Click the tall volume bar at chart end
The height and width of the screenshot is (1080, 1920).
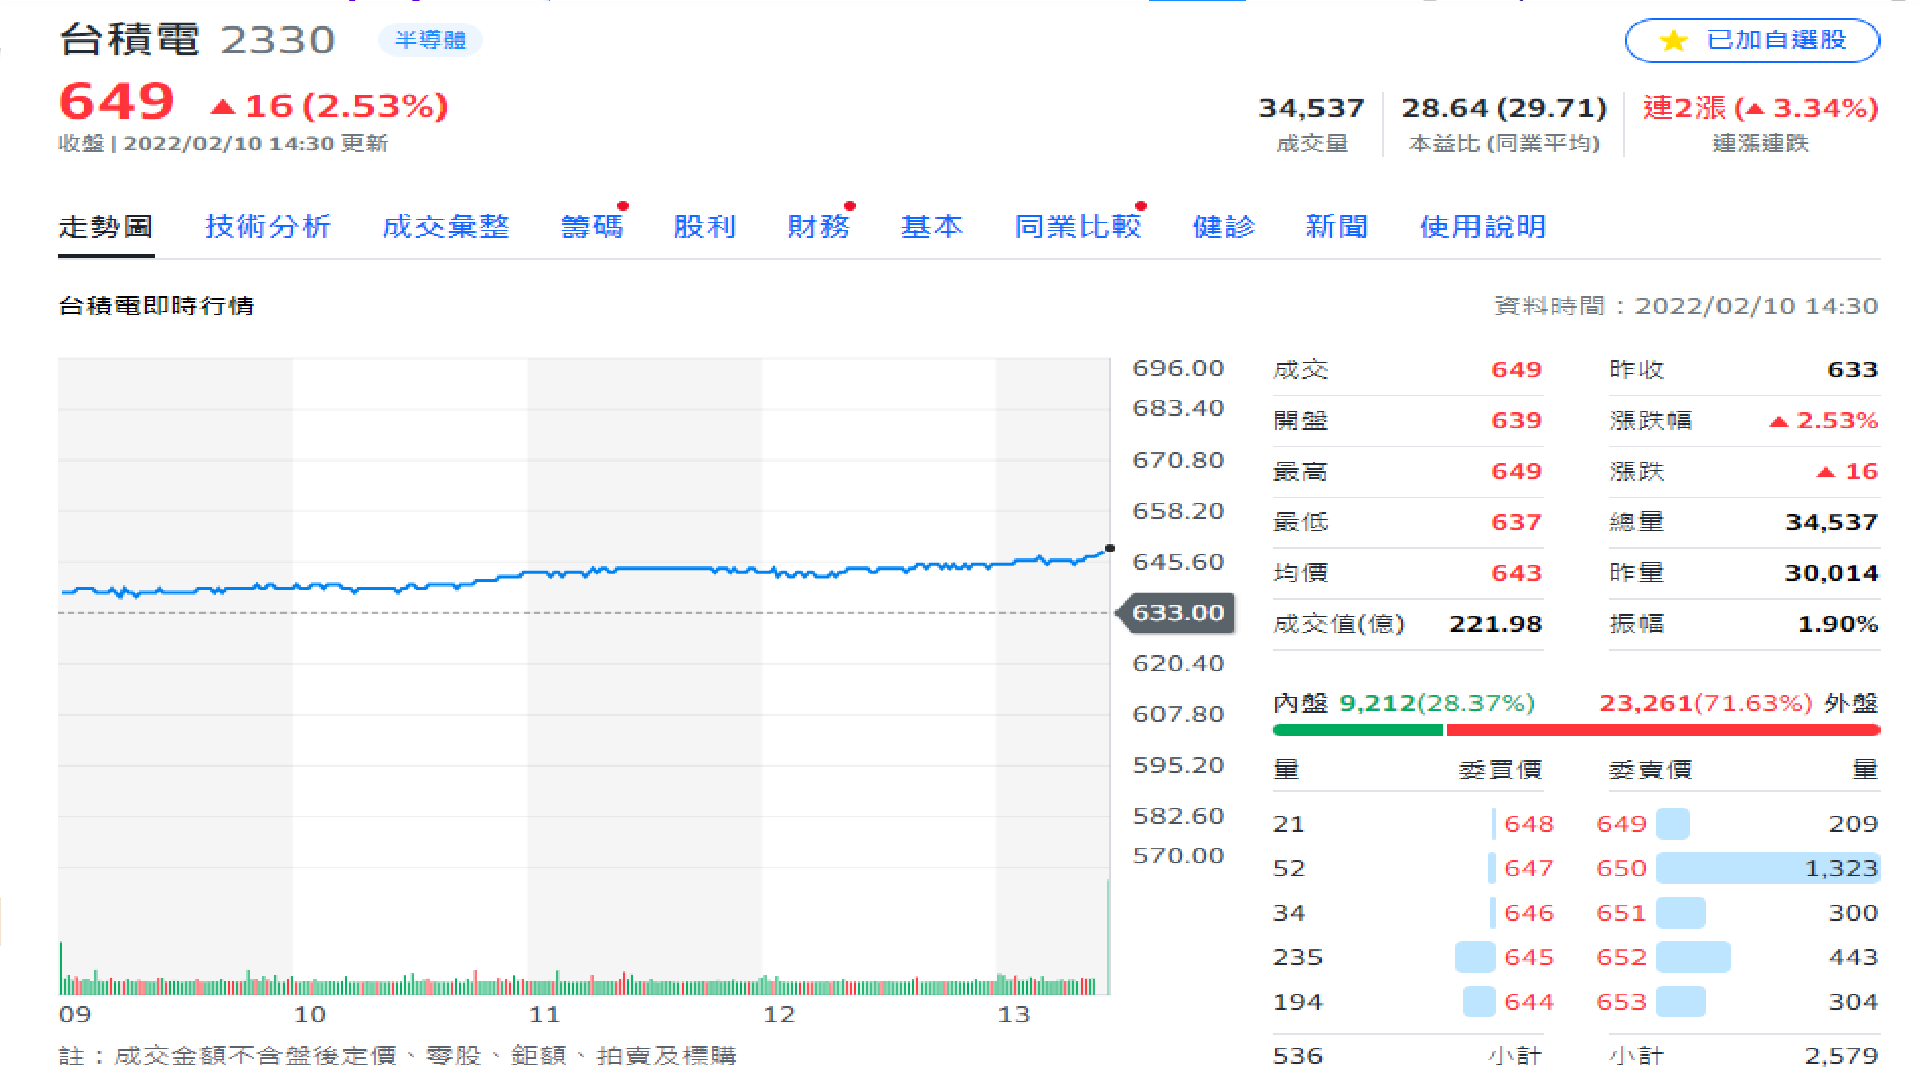[1108, 937]
